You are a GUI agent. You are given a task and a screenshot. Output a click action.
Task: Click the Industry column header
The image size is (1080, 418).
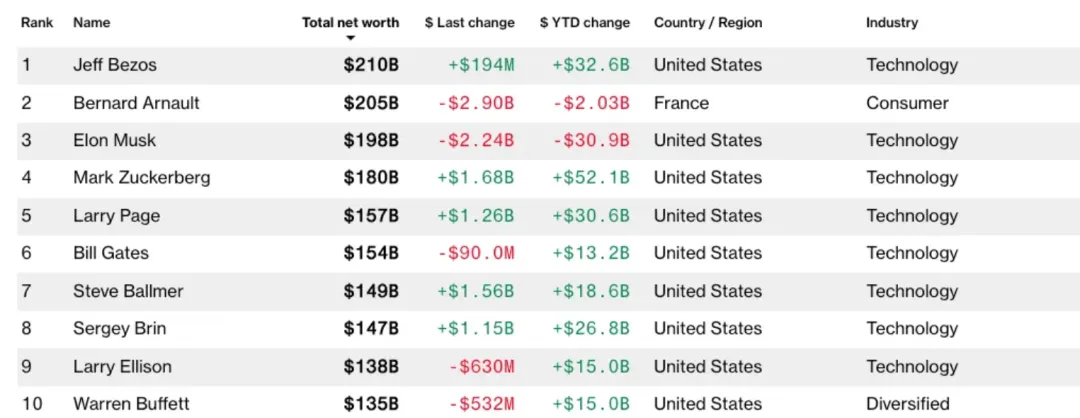[x=892, y=23]
